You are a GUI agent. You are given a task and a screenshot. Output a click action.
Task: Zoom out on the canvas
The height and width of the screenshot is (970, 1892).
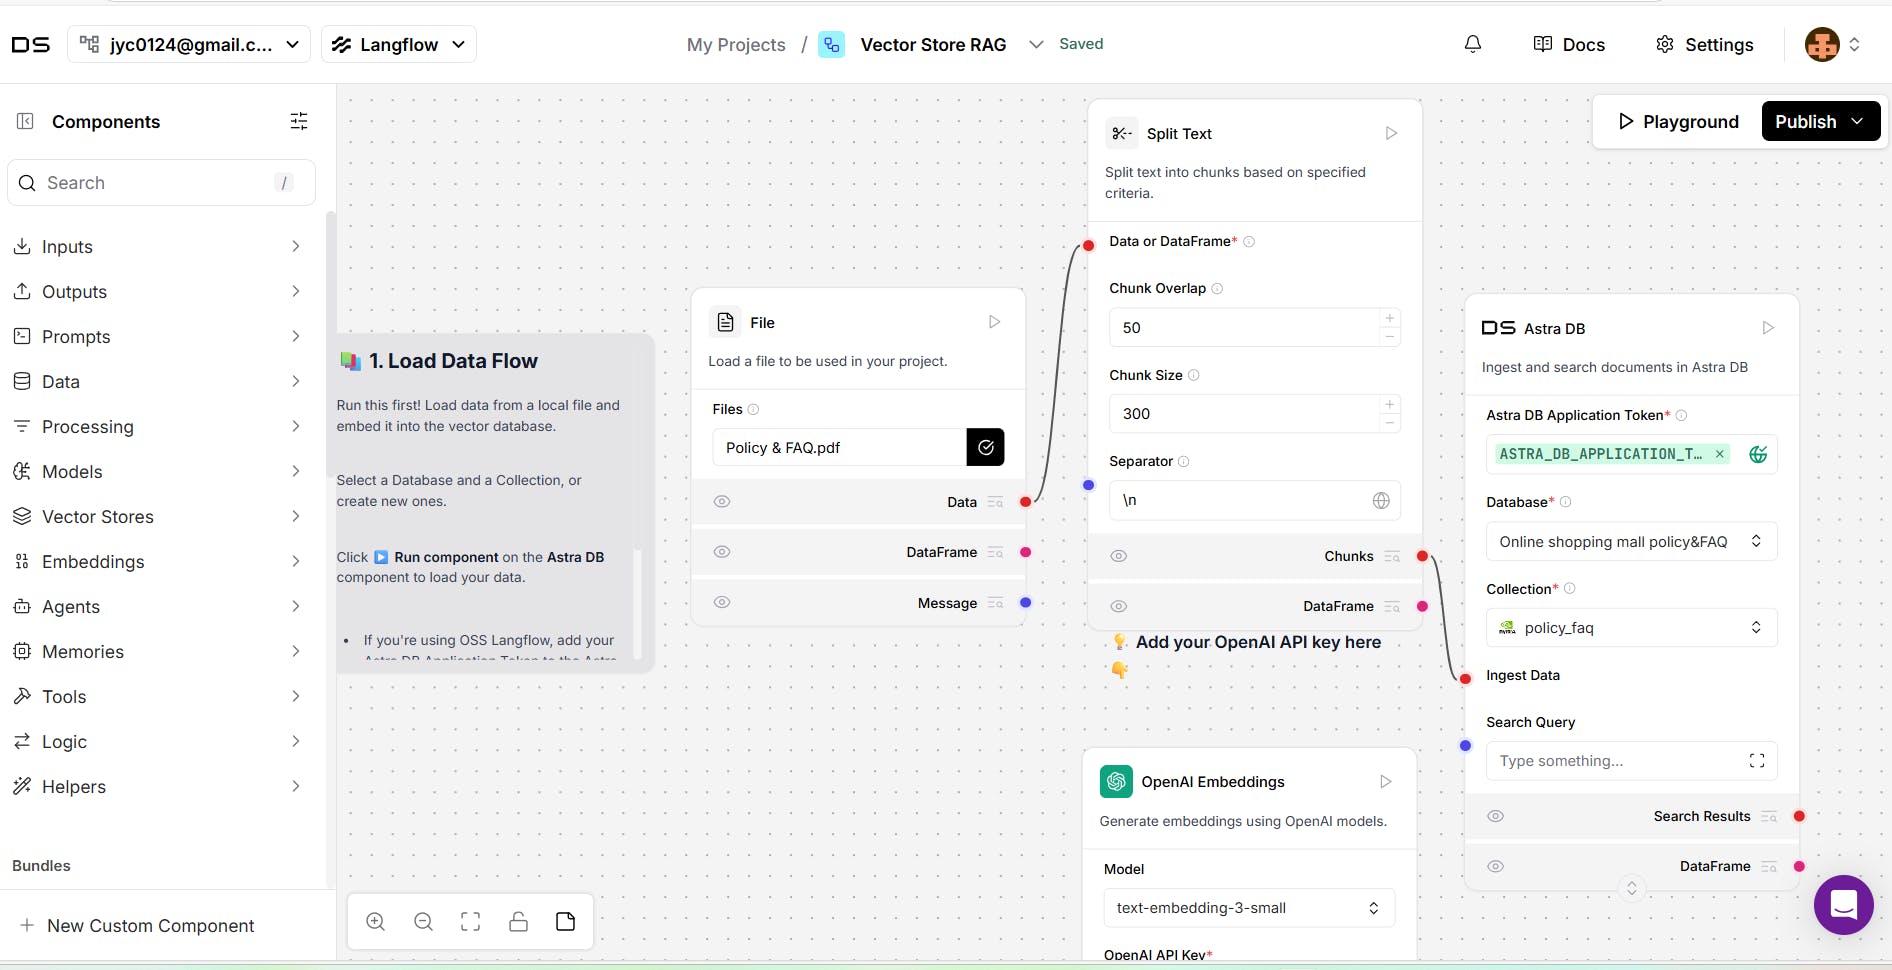423,922
